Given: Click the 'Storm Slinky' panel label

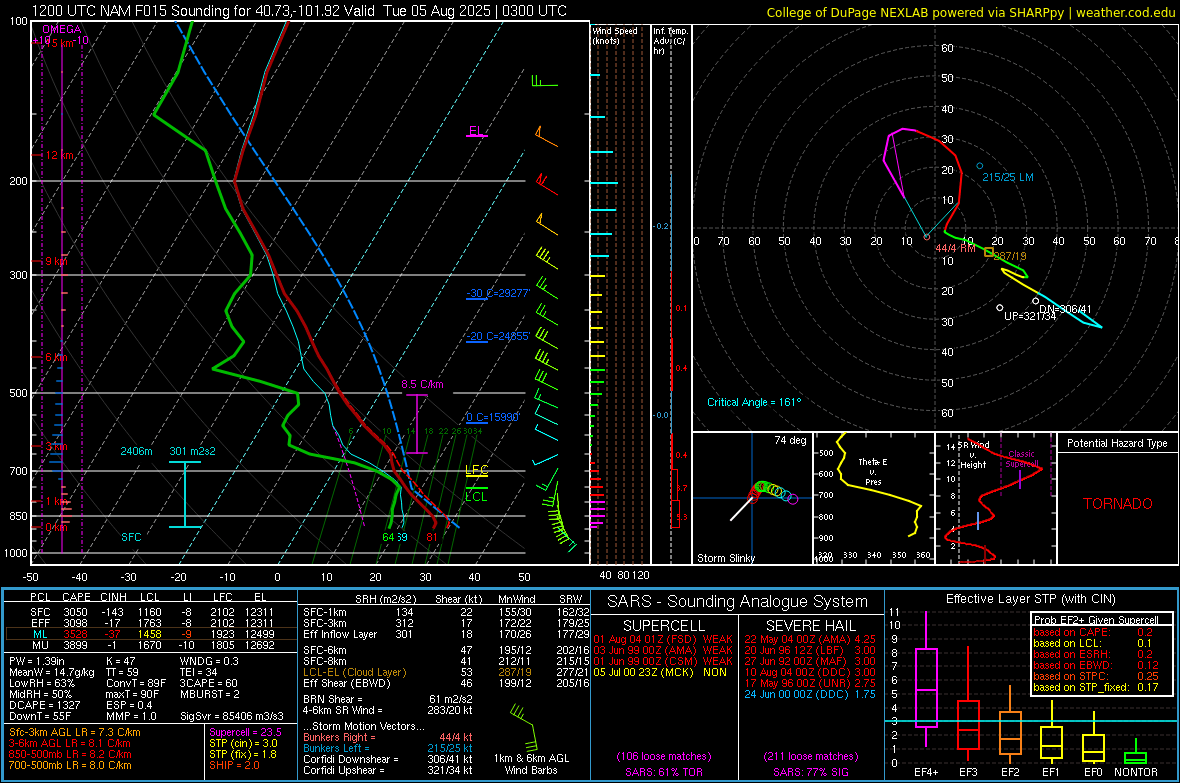Looking at the screenshot, I should tap(725, 558).
